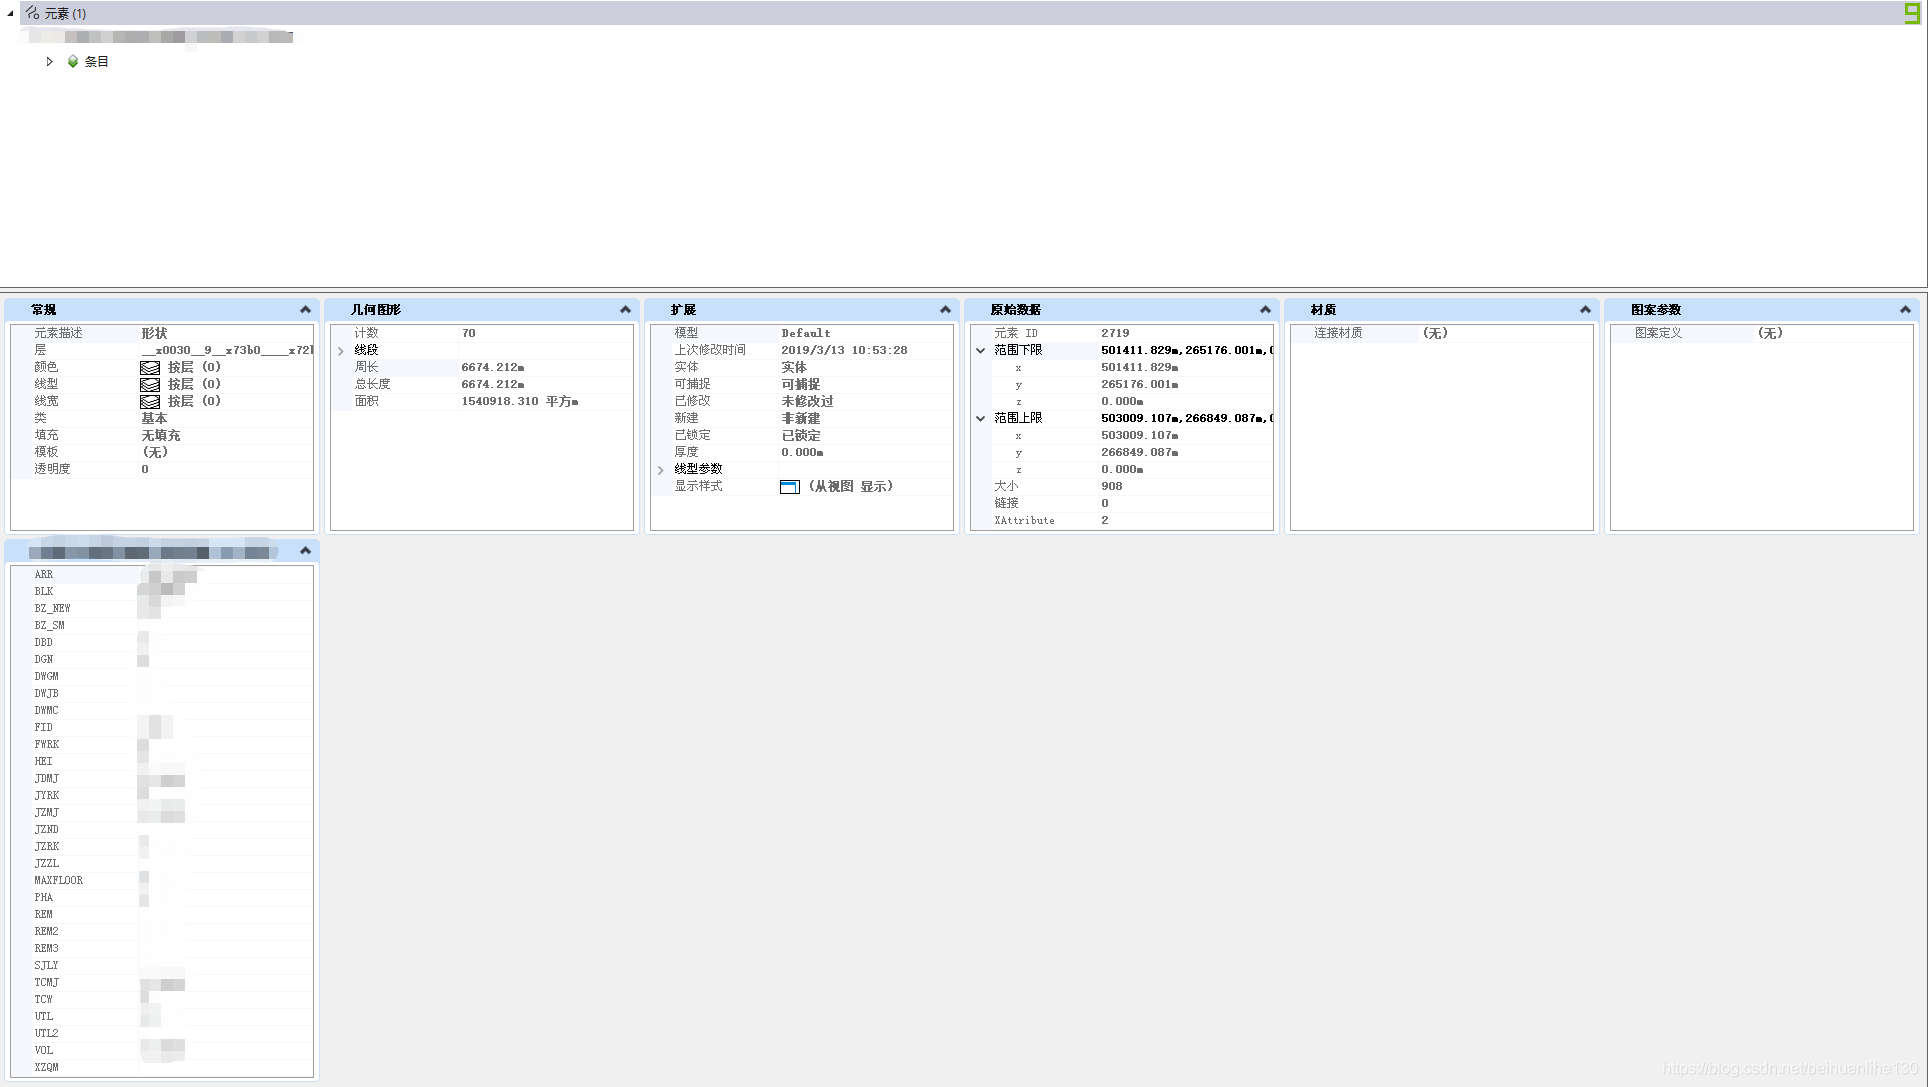Screen dimensions: 1928x1087
Task: Click the 显示样式 view icon
Action: point(790,487)
